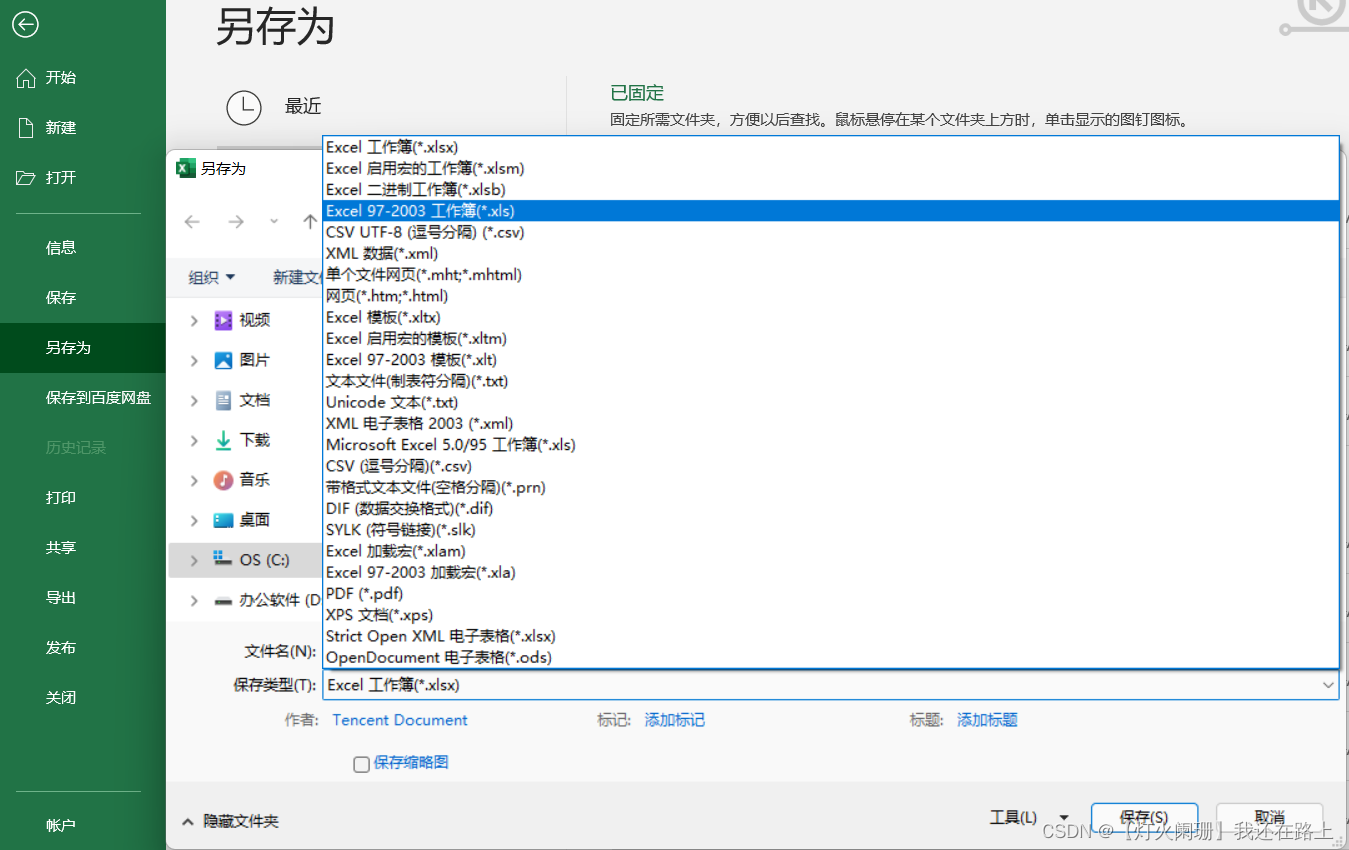The image size is (1349, 850).
Task: Click 添加标题 title link
Action: tap(987, 720)
